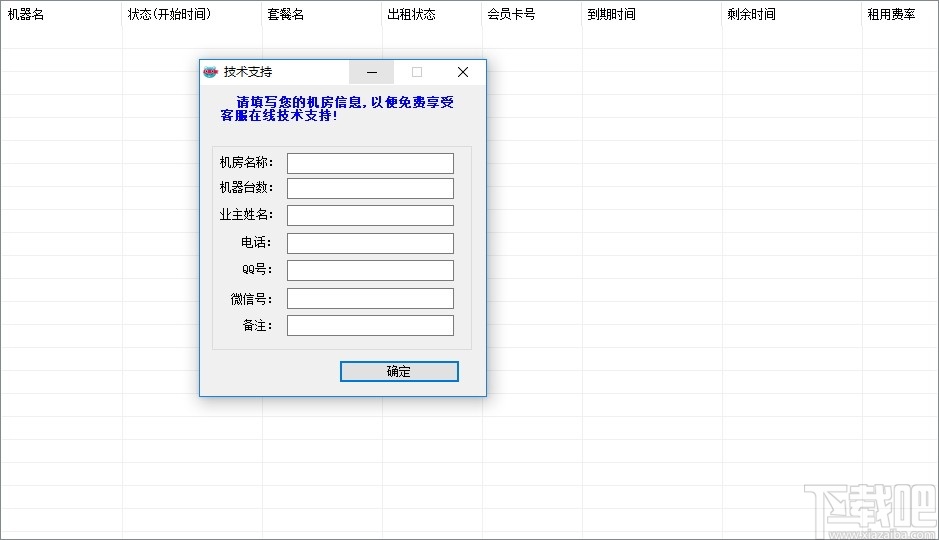Viewport: 939px width, 540px height.
Task: Click the 到期时间 column header
Action: [x=652, y=14]
